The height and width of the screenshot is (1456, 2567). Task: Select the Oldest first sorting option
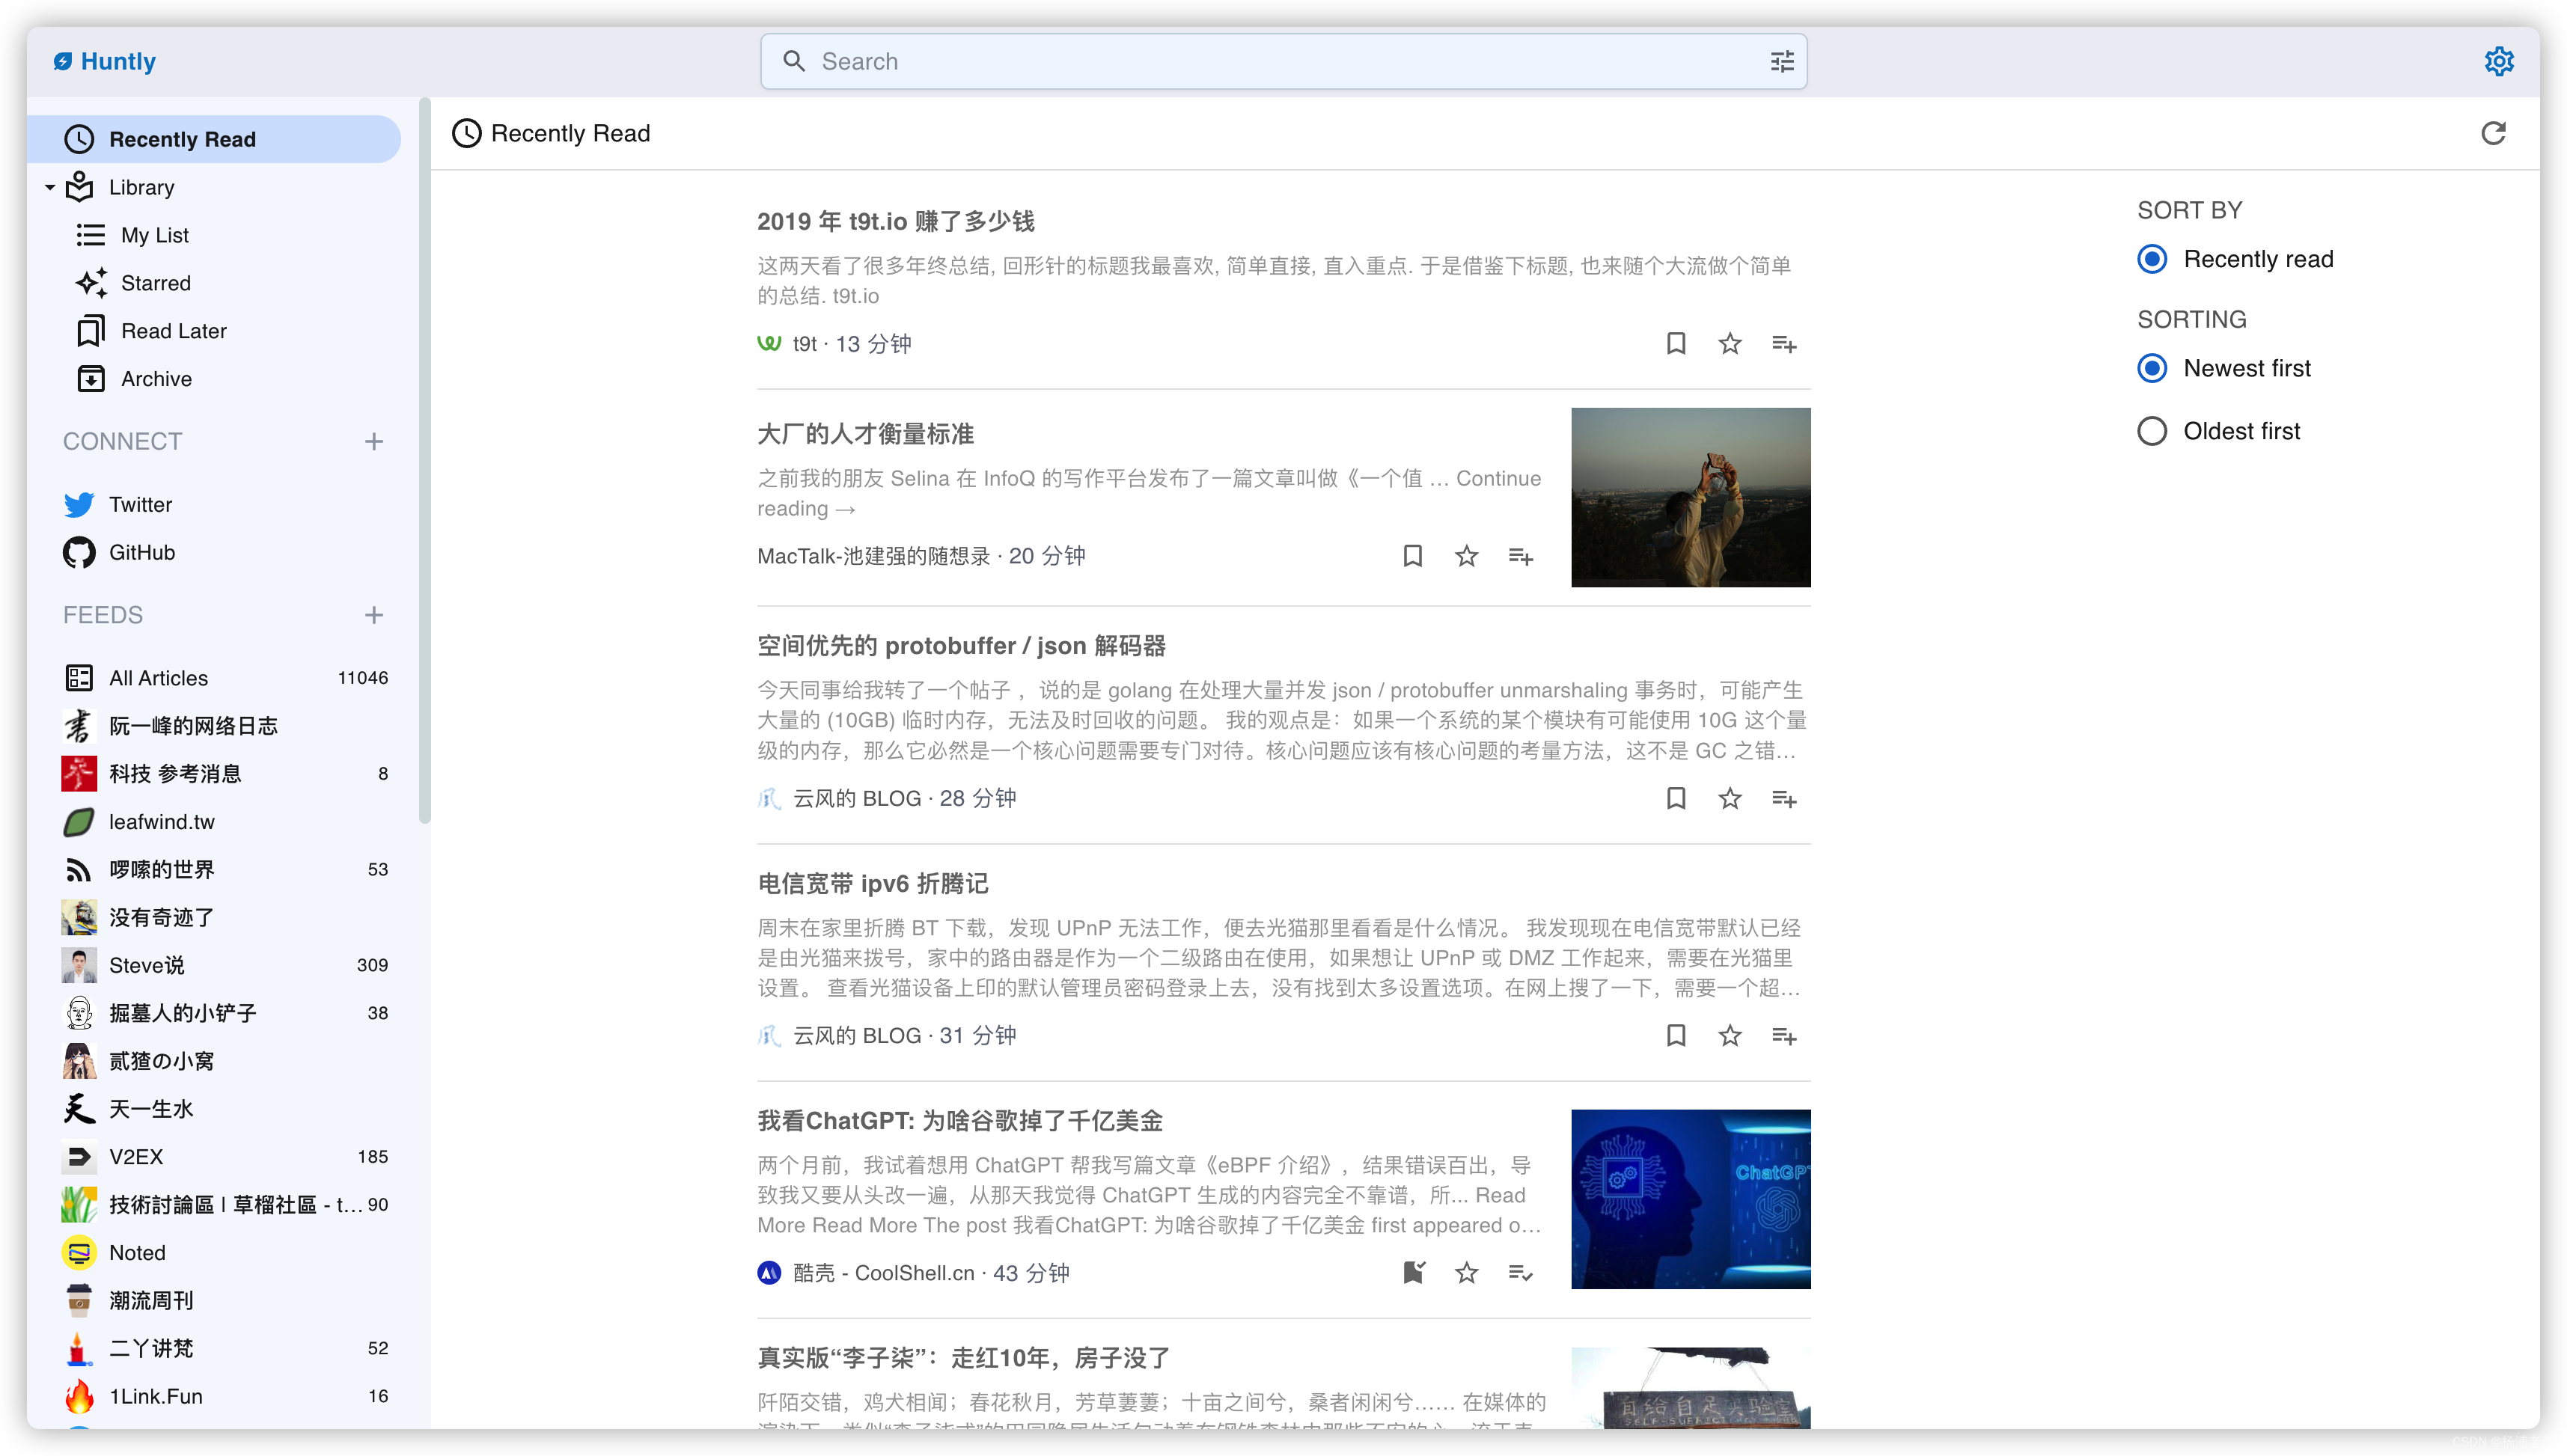[x=2152, y=430]
